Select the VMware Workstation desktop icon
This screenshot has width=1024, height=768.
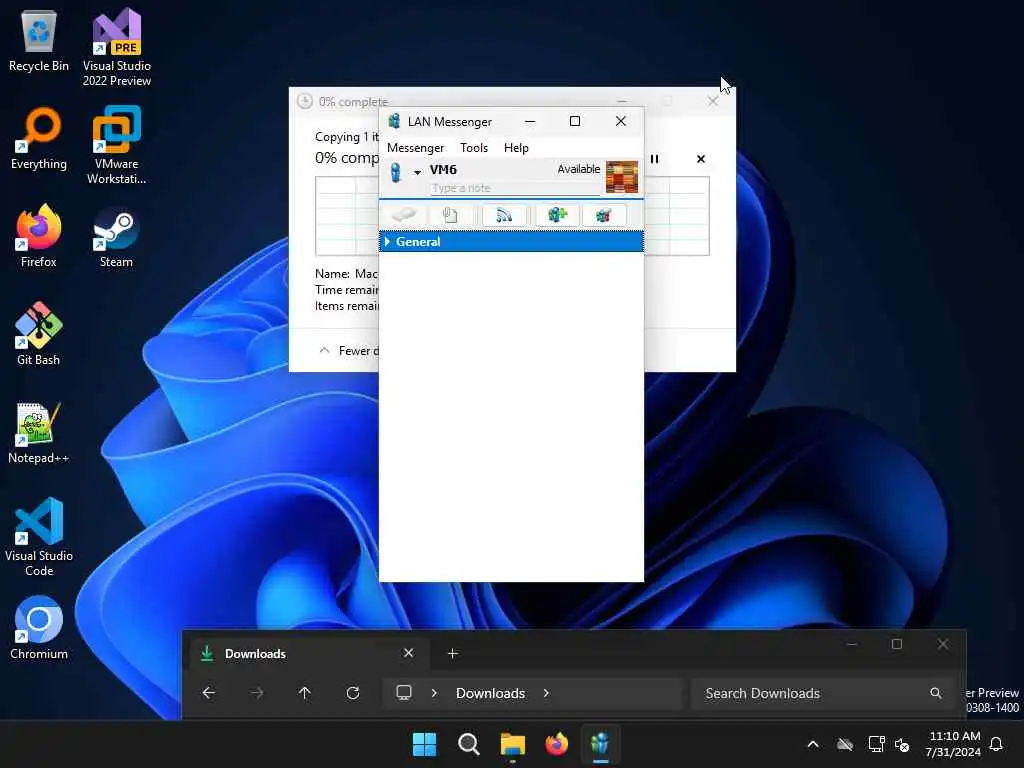click(x=117, y=146)
